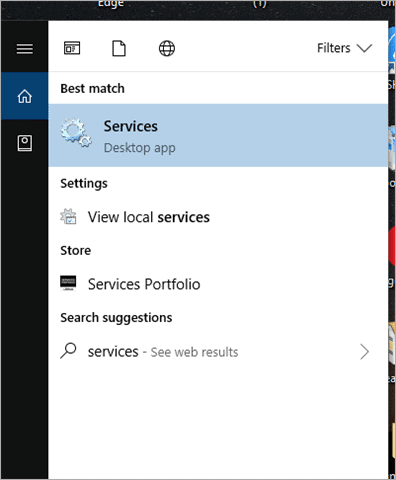Open View local services setting
Viewport: 396px width, 480px height.
[x=218, y=217]
